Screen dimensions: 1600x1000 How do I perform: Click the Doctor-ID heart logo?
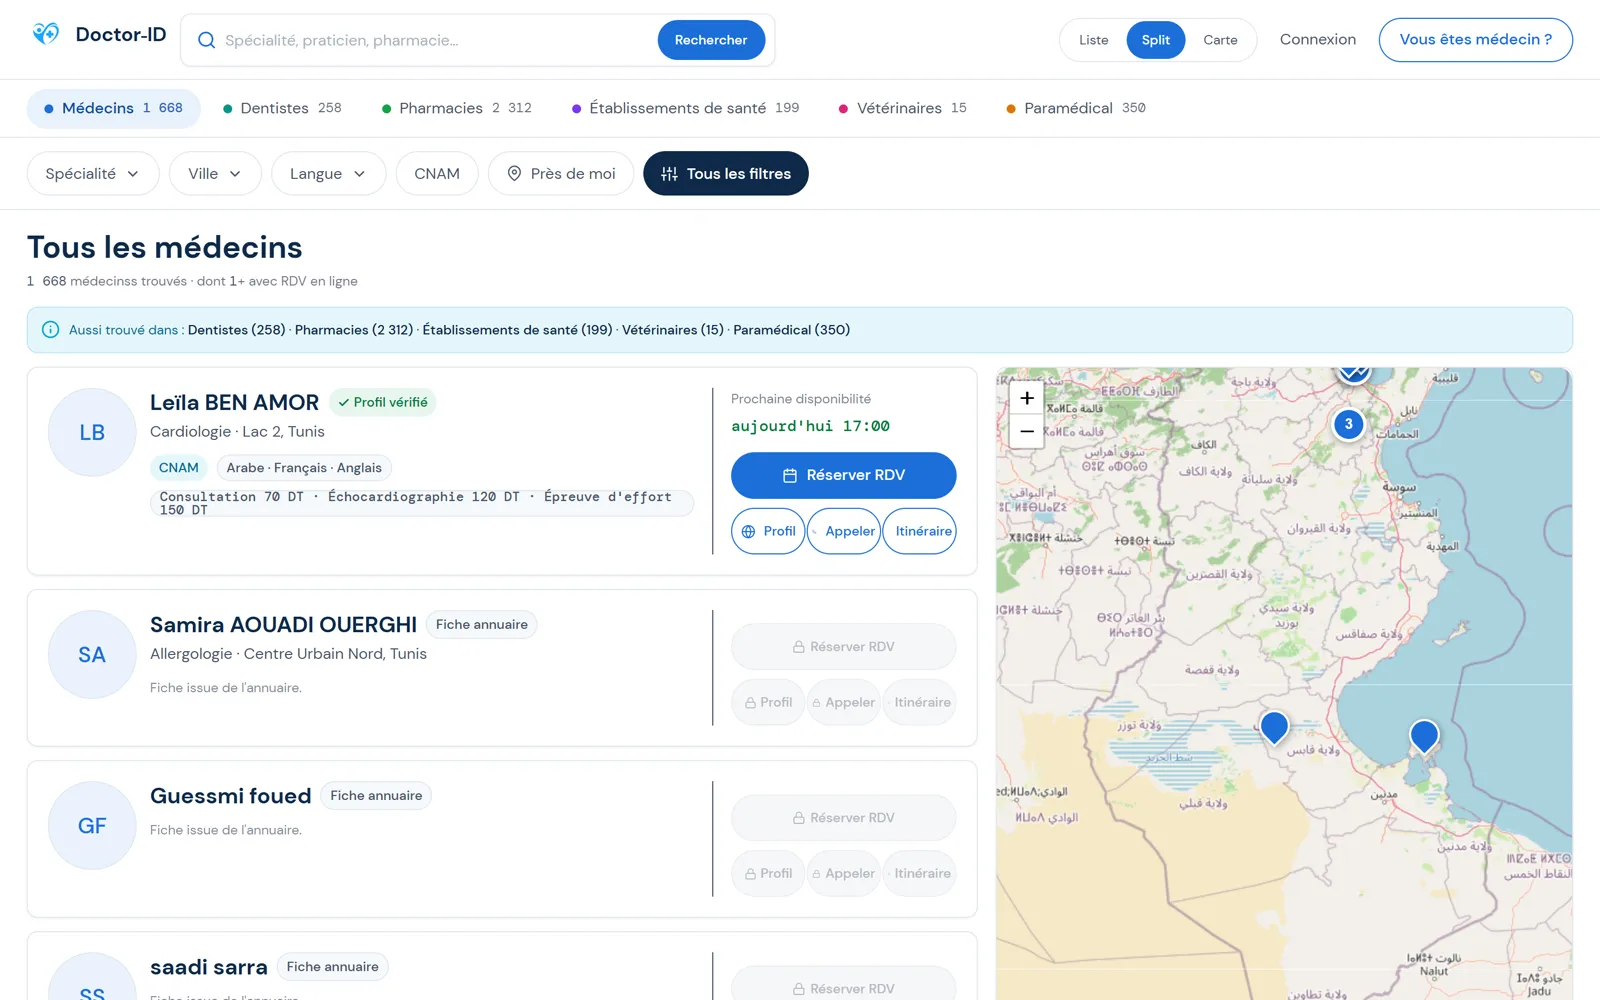click(x=46, y=35)
